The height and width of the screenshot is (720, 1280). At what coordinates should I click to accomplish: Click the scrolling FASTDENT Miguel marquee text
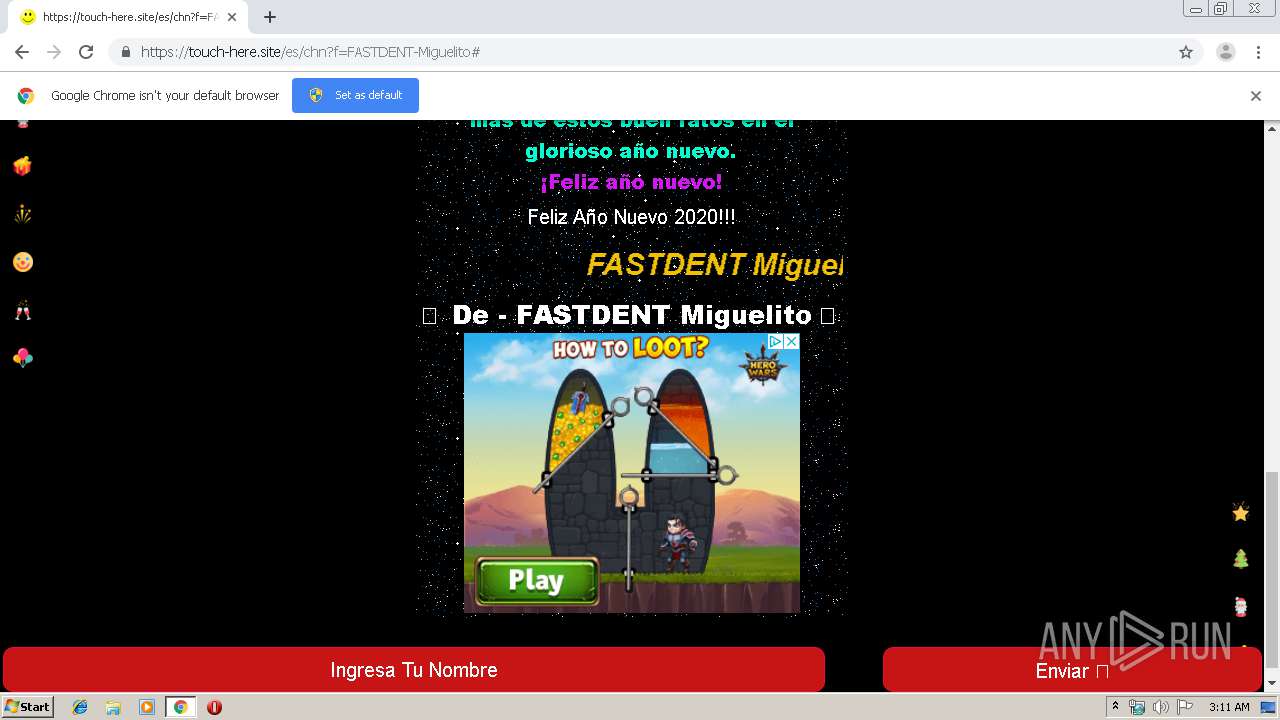pos(715,265)
